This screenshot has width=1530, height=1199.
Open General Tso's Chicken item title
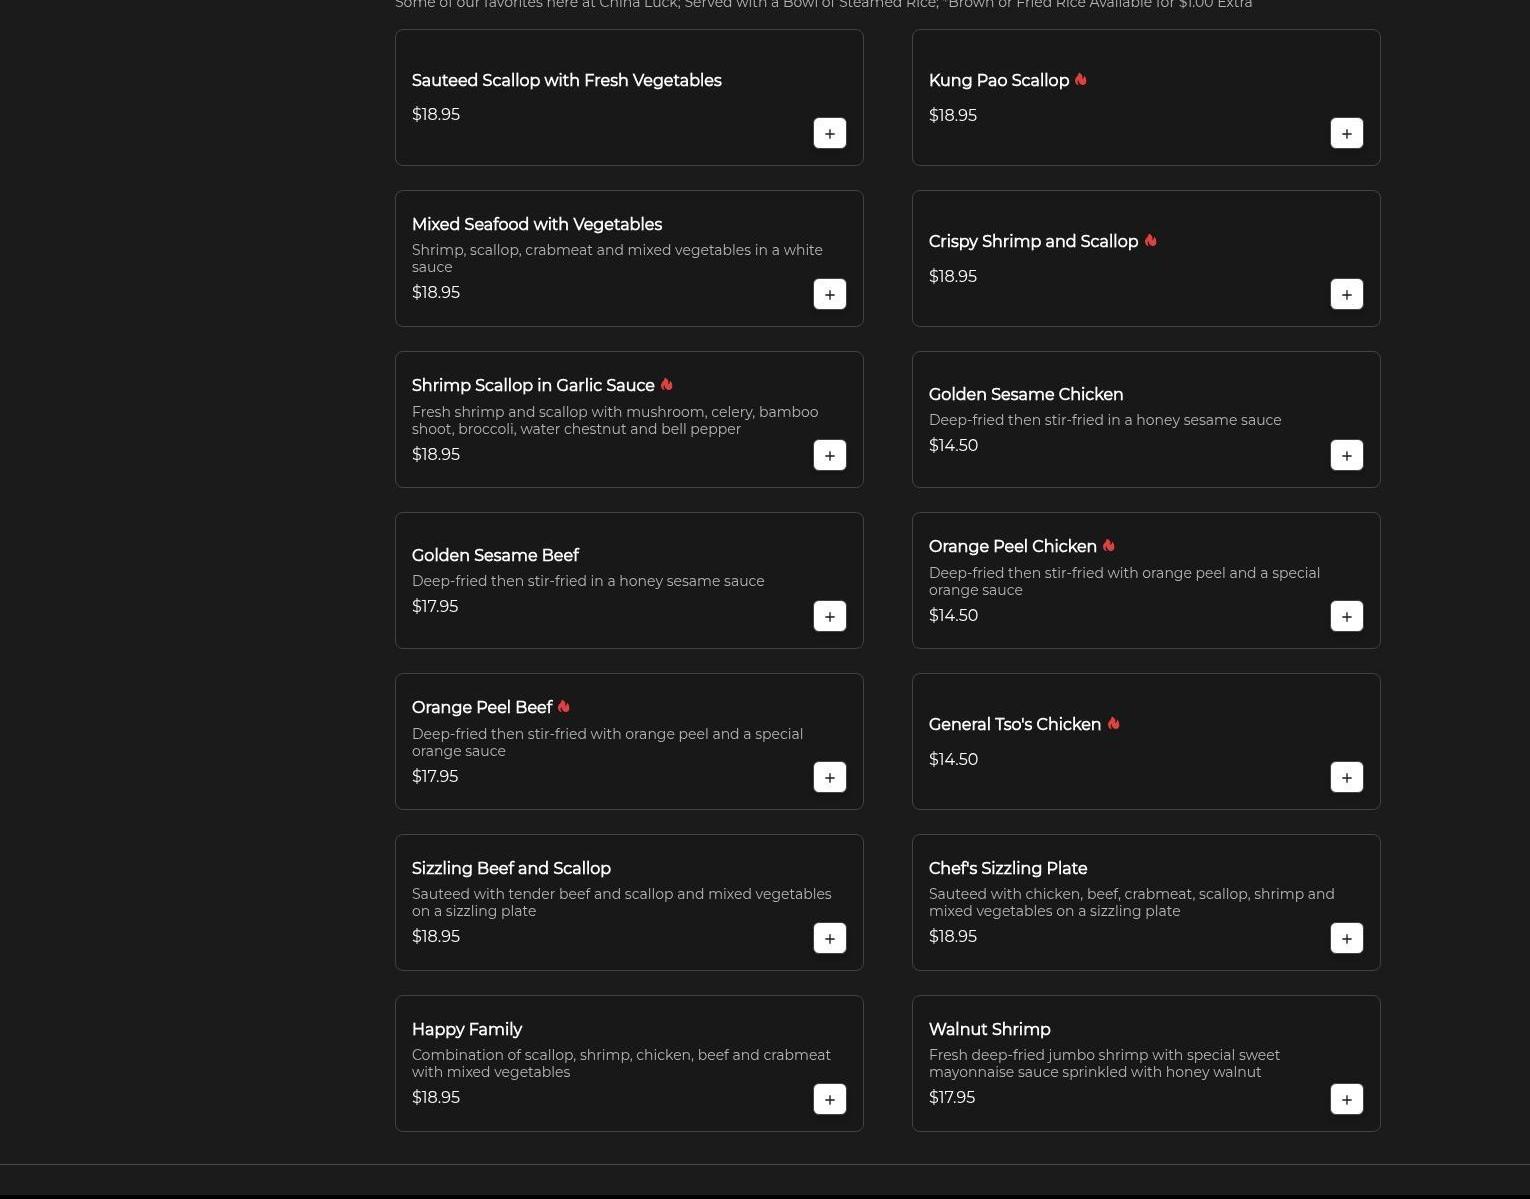coord(1014,725)
